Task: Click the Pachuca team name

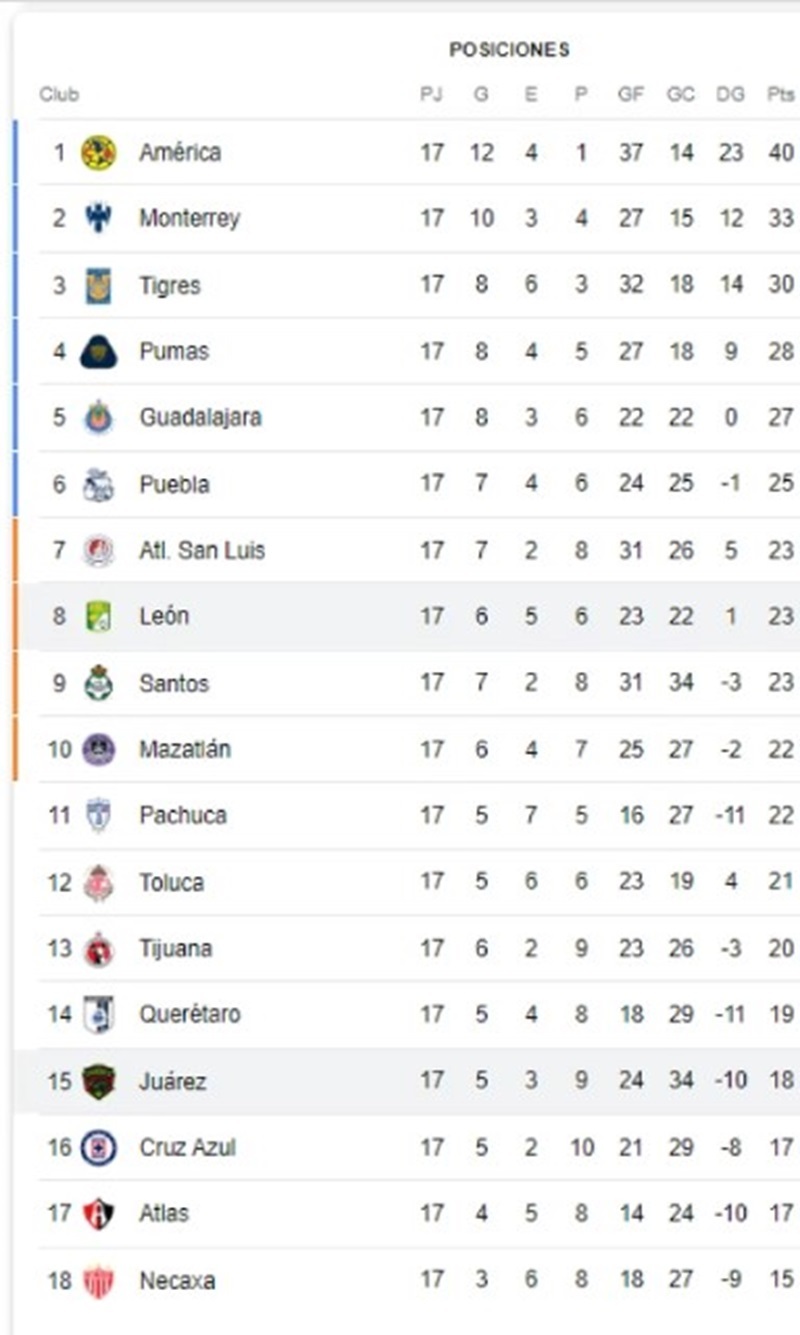Action: point(183,815)
